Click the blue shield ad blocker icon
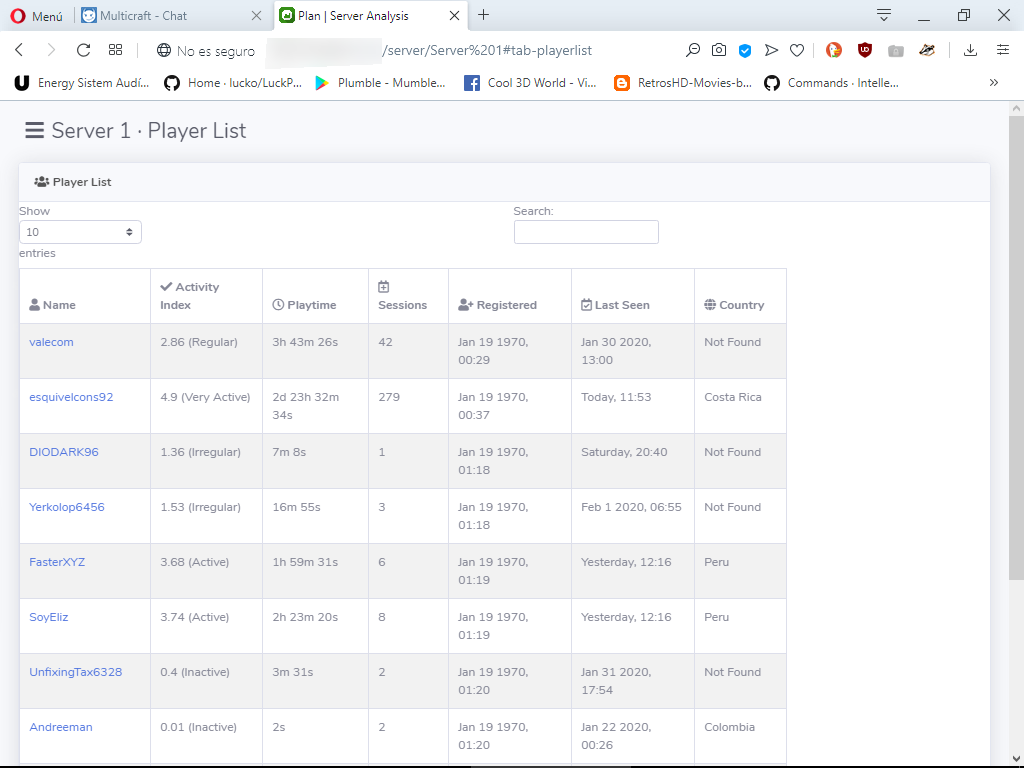The width and height of the screenshot is (1024, 768). tap(744, 50)
